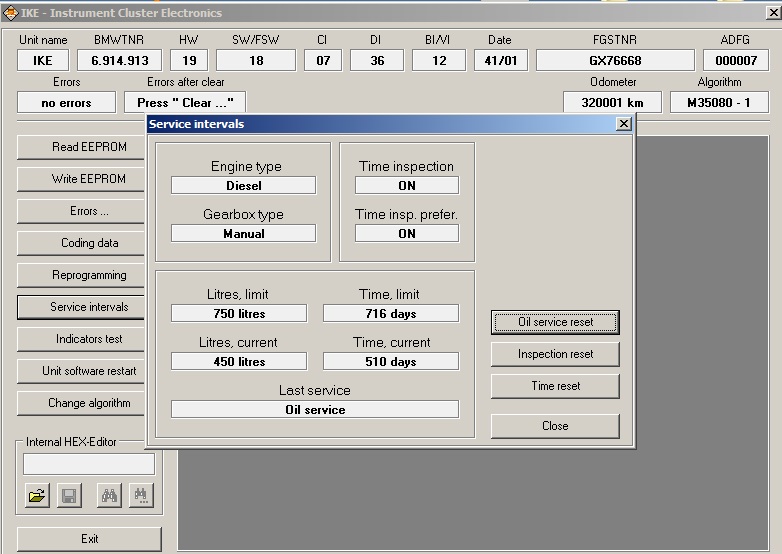Viewport: 782px width, 554px height.
Task: Click Inspection reset button
Action: [556, 354]
